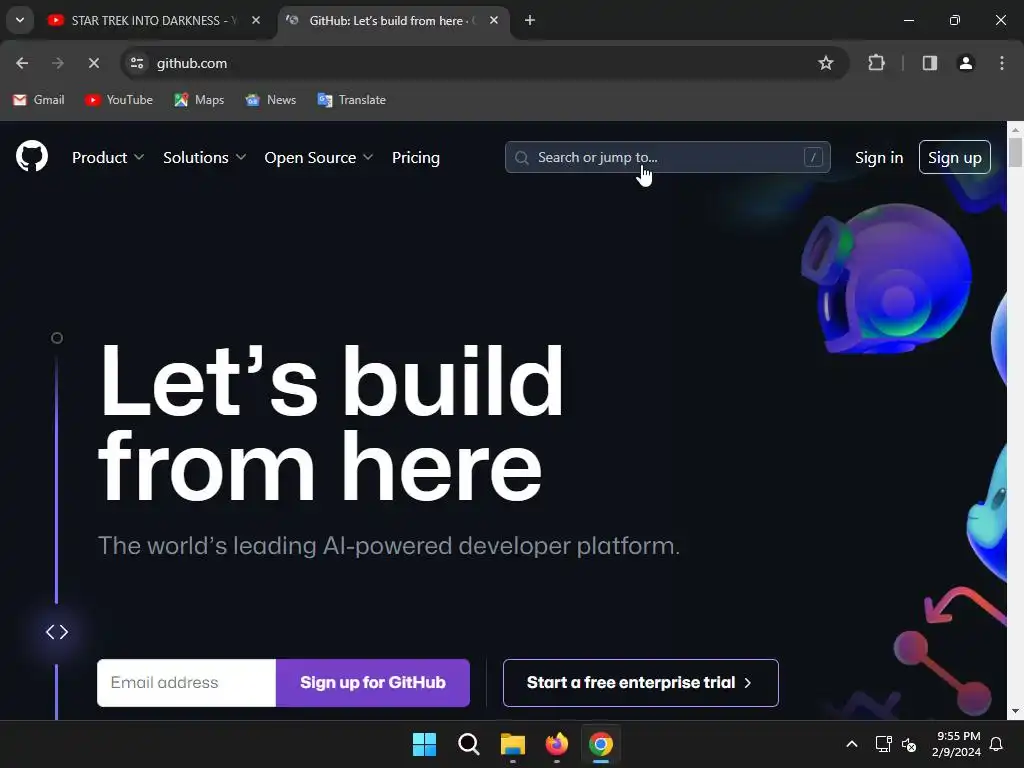The height and width of the screenshot is (768, 1024).
Task: Click the browser forward arrow
Action: 58,63
